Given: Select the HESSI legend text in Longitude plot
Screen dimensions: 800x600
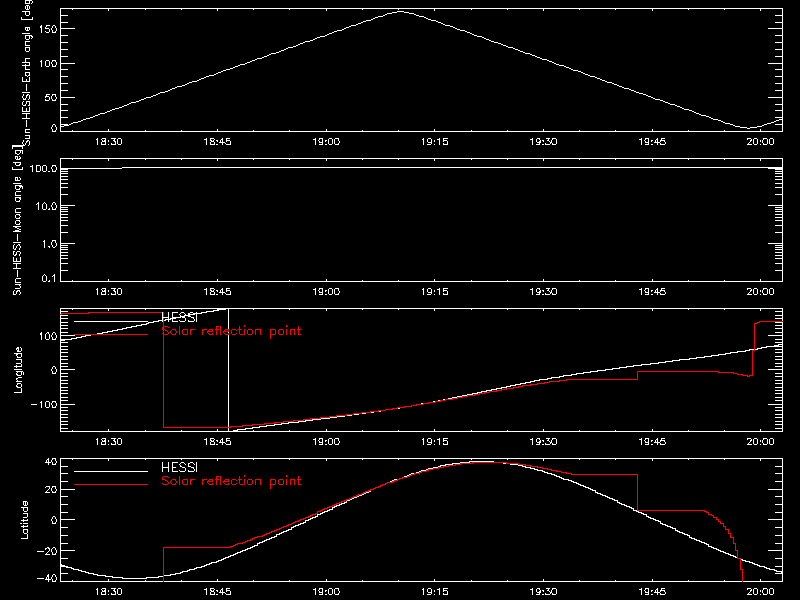Looking at the screenshot, I should point(179,318).
